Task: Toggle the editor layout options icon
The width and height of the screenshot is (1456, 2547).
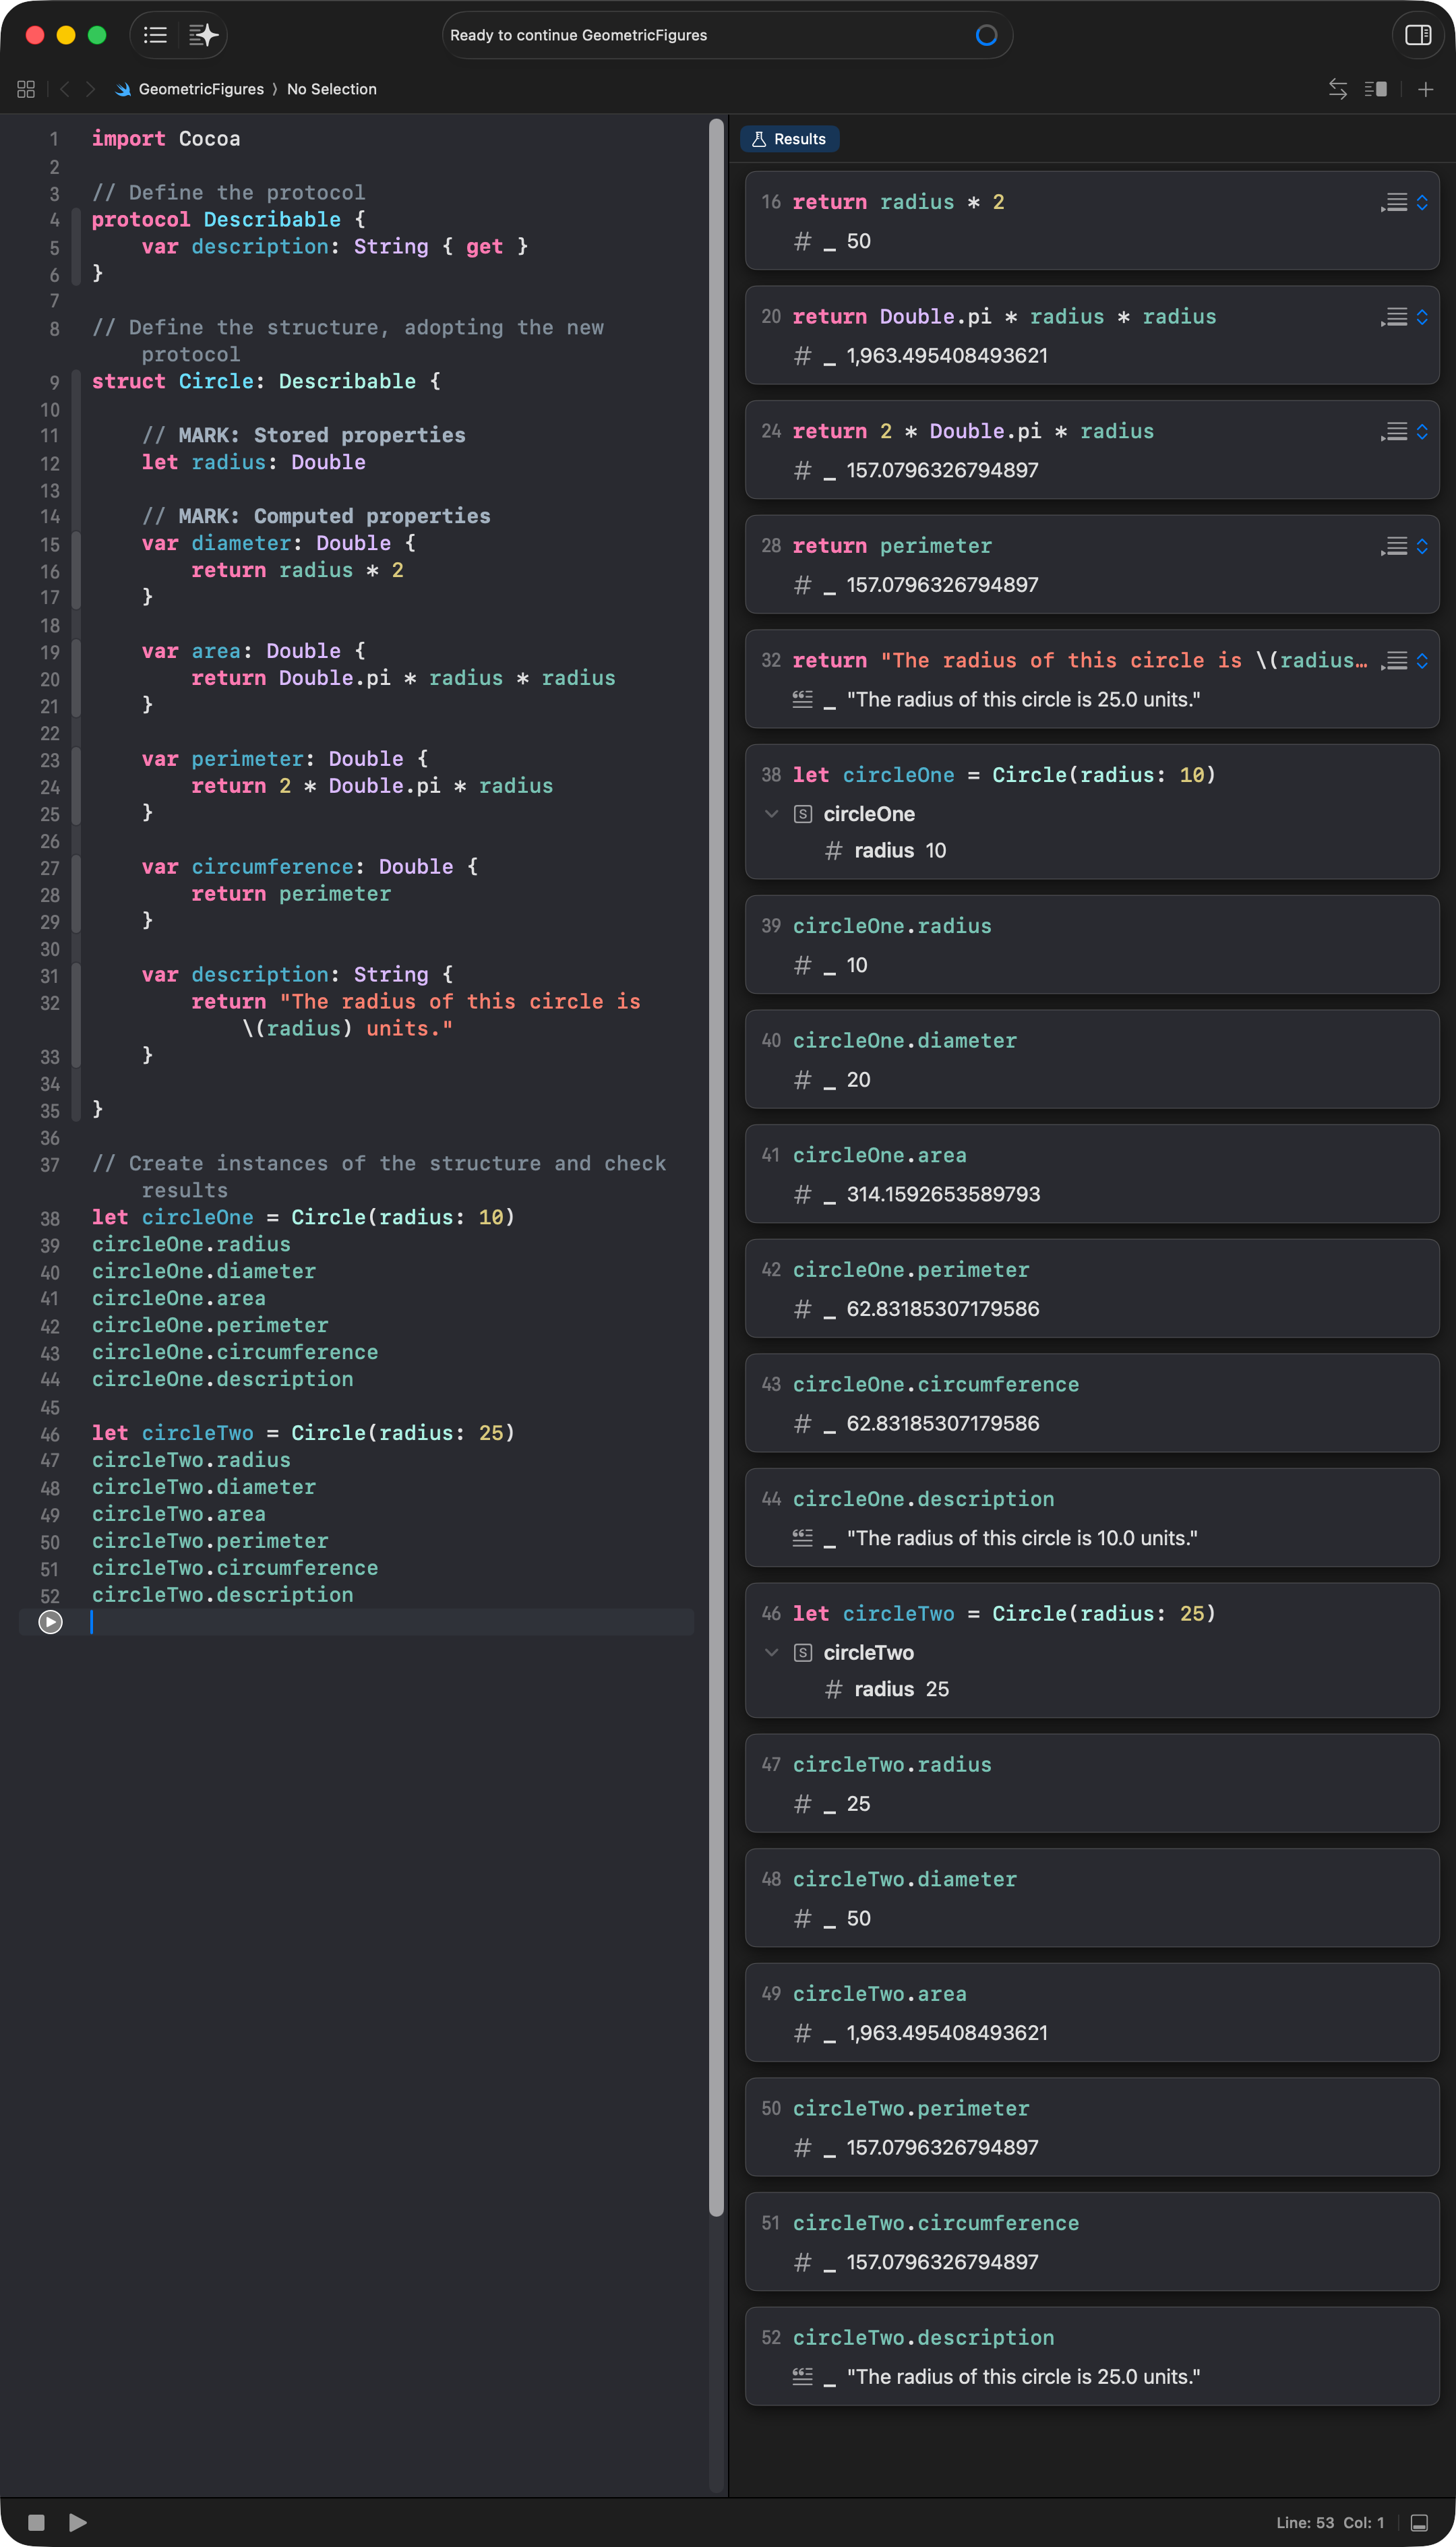Action: coord(1375,89)
